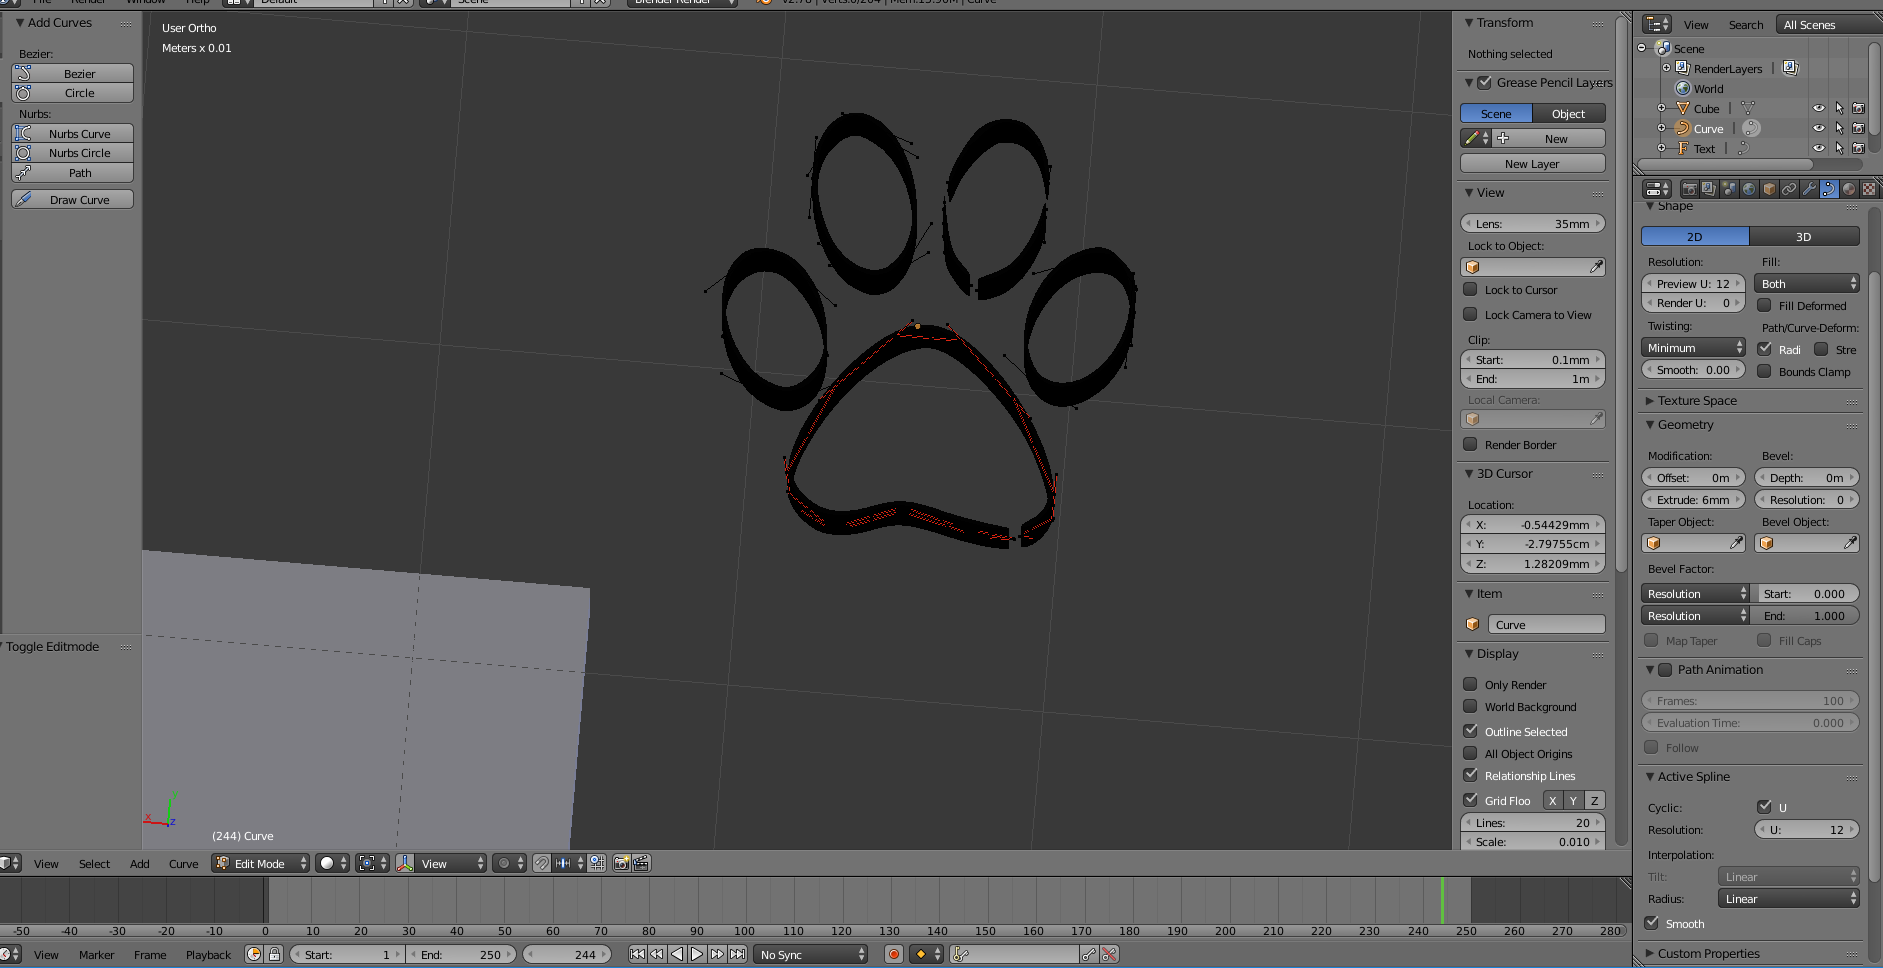Open the Curve menu in viewport header
The width and height of the screenshot is (1883, 968).
[183, 864]
